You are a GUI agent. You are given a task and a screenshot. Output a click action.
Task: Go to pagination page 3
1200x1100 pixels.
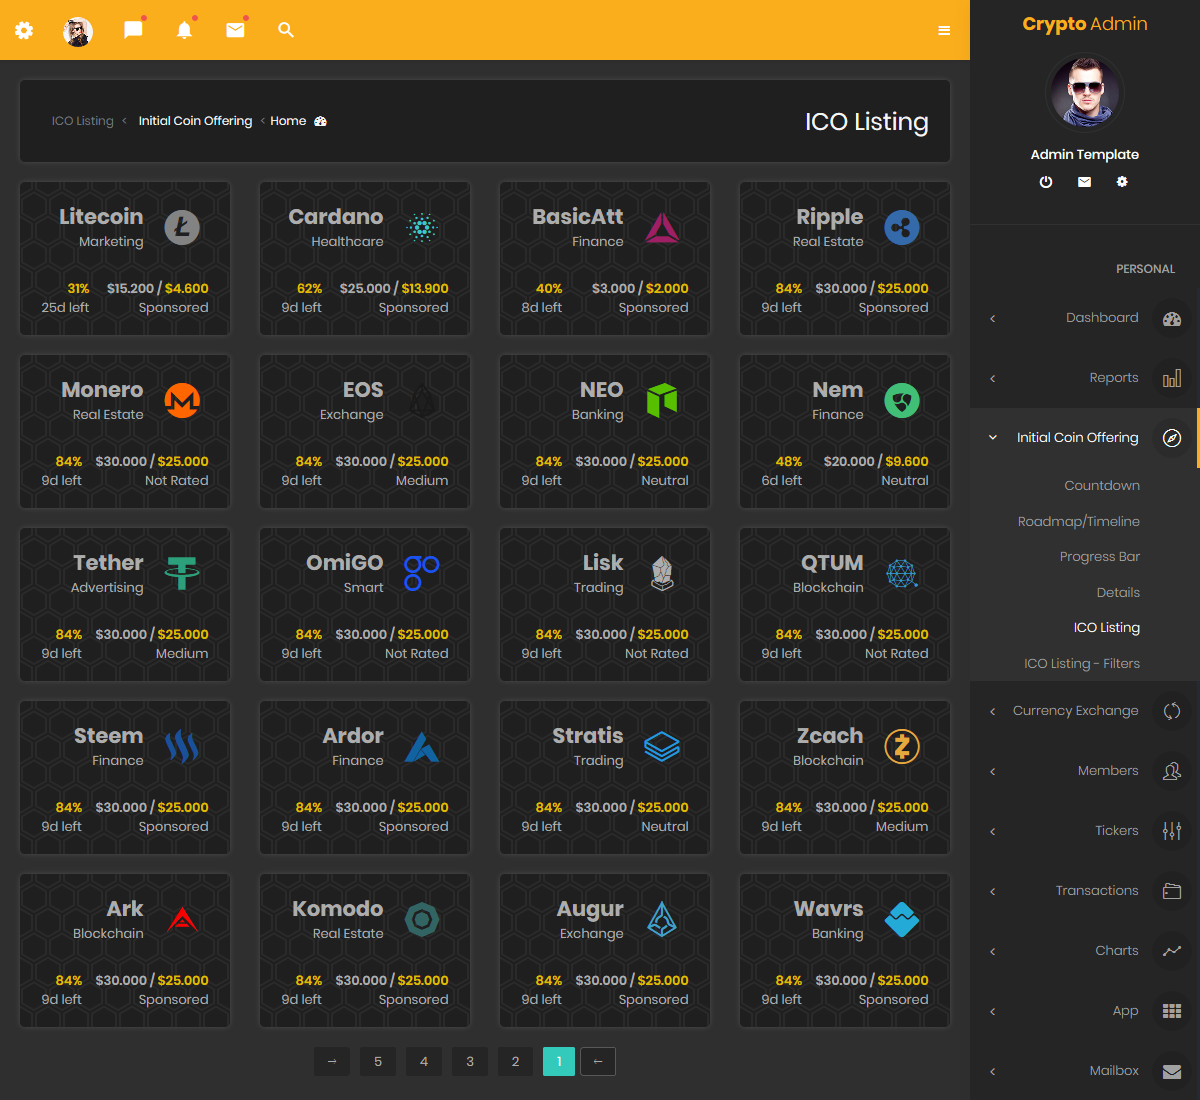[470, 1062]
